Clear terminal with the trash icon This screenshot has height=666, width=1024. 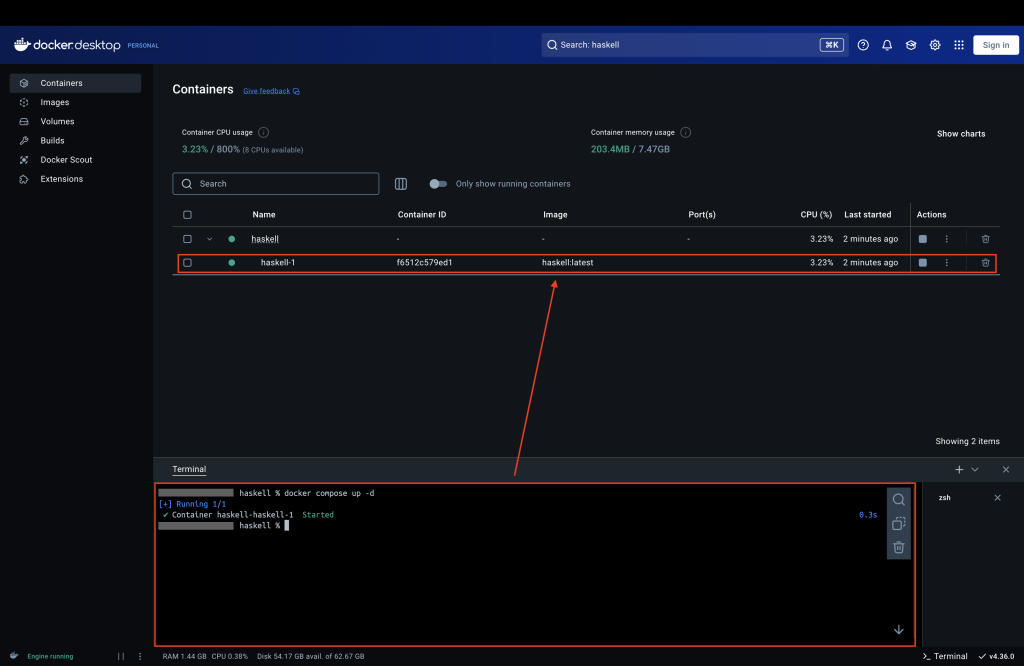pos(898,547)
